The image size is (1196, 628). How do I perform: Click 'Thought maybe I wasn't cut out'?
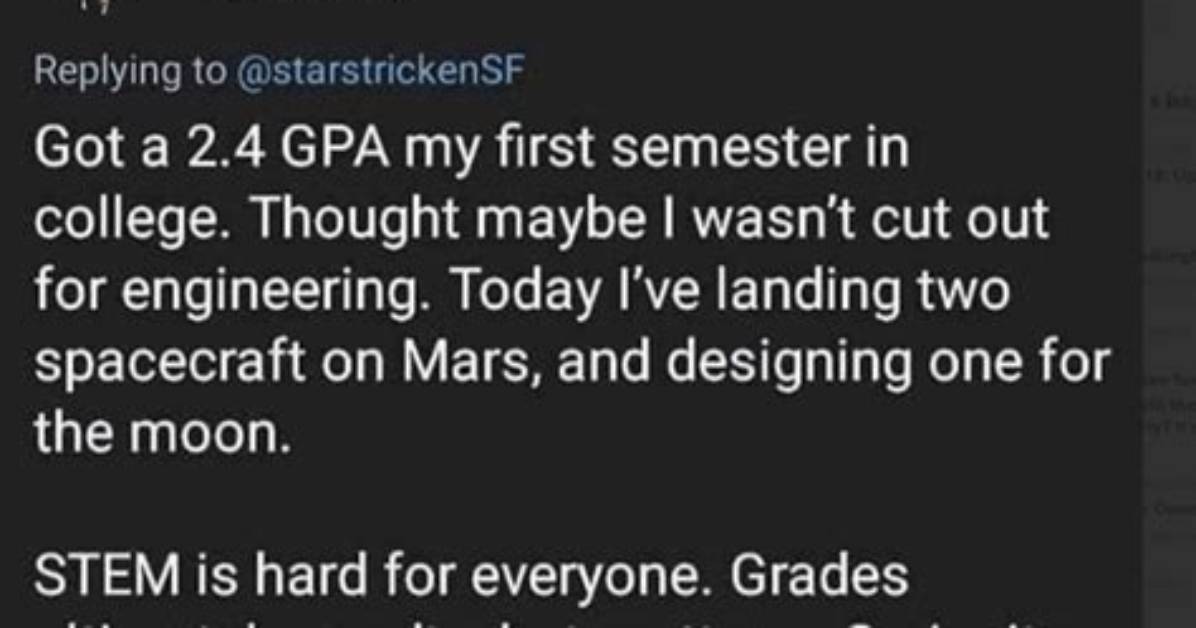click(x=648, y=220)
